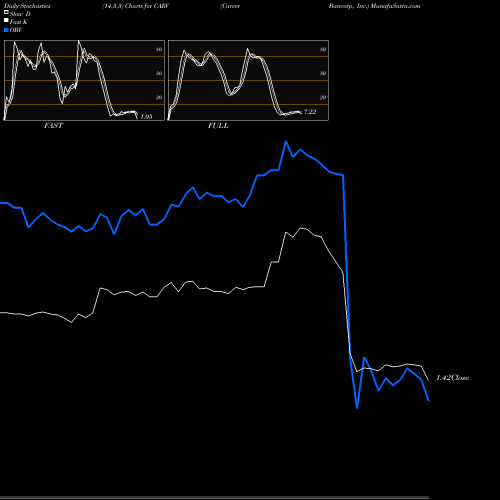Click the MunafaSutra.com site label
This screenshot has width=500, height=500.
coord(395,6)
